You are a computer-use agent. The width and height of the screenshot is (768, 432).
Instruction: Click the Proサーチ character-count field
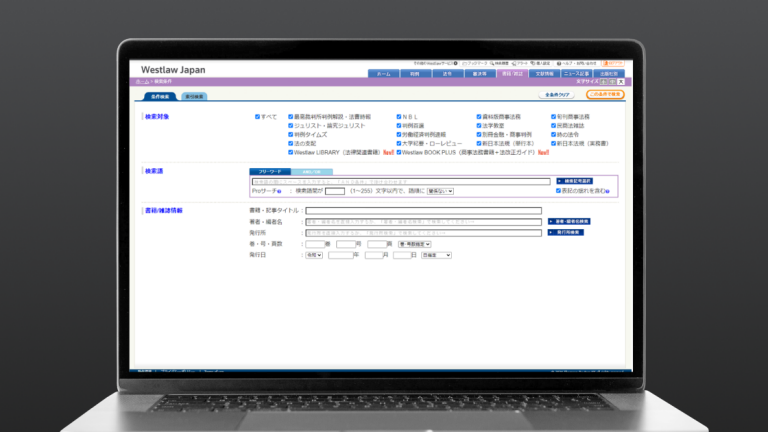335,191
